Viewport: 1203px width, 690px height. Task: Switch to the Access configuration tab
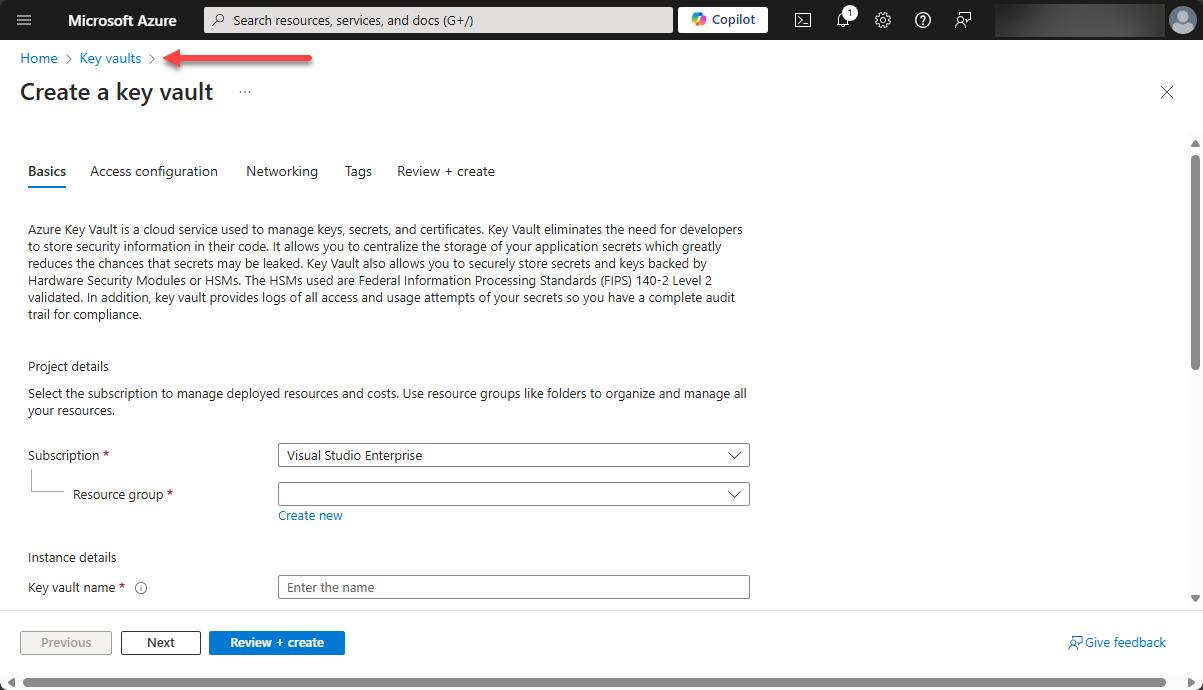154,172
